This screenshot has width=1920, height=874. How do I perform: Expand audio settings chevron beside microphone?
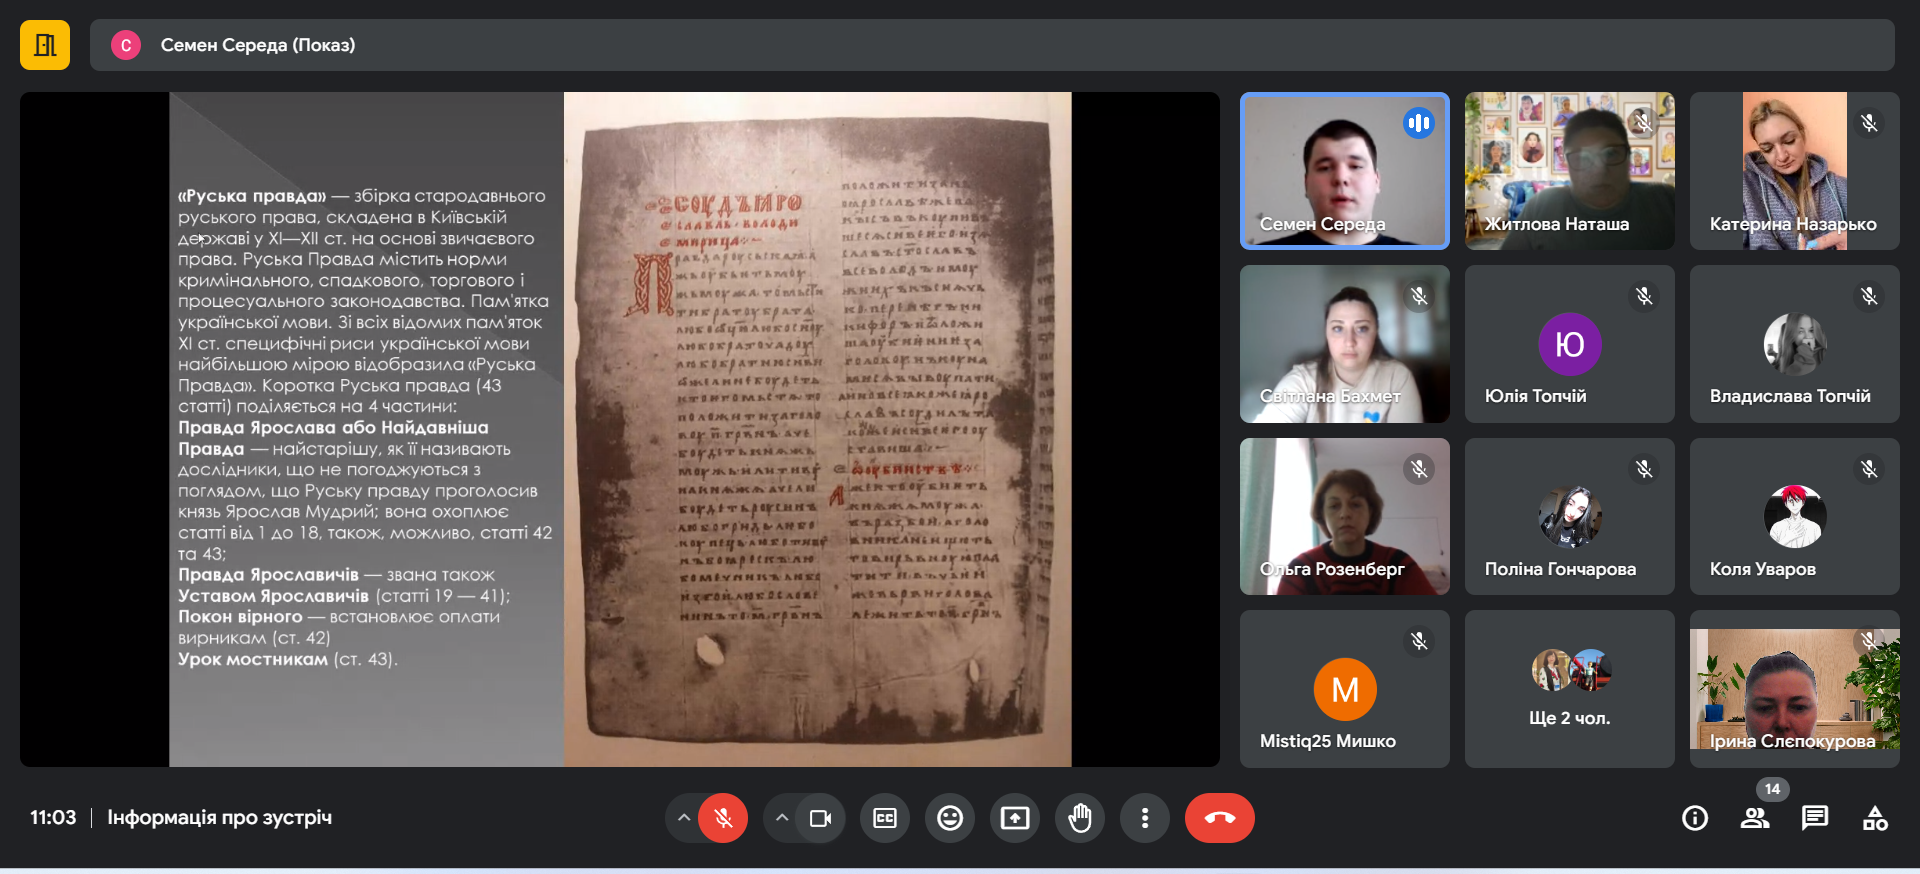(683, 818)
